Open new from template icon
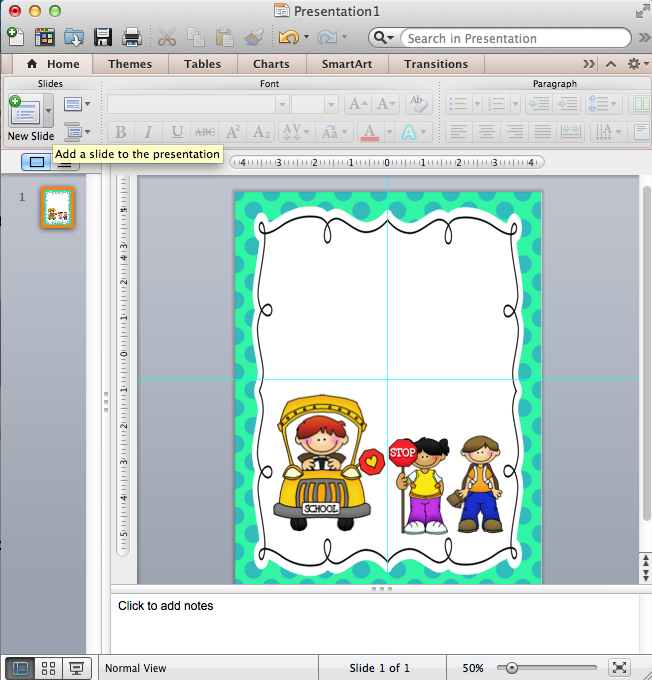 (x=45, y=37)
